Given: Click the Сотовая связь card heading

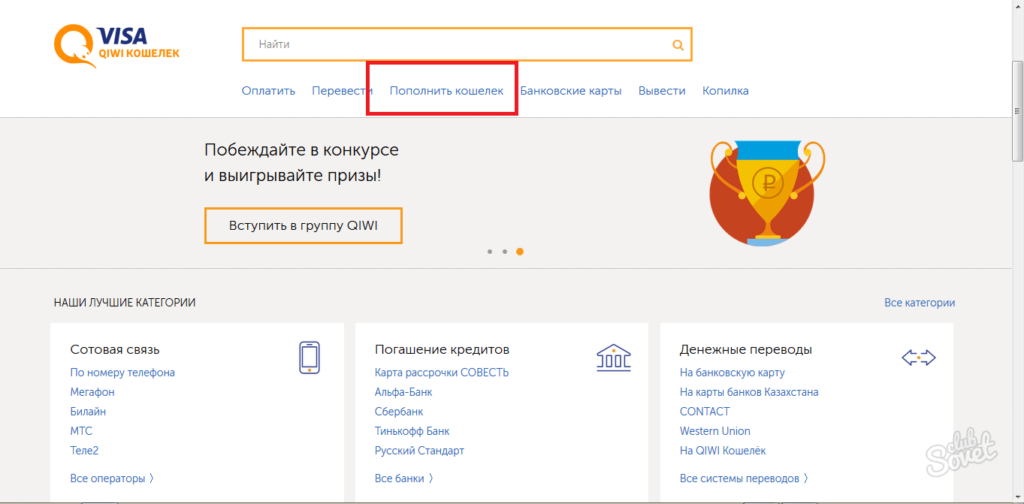Looking at the screenshot, I should [115, 350].
